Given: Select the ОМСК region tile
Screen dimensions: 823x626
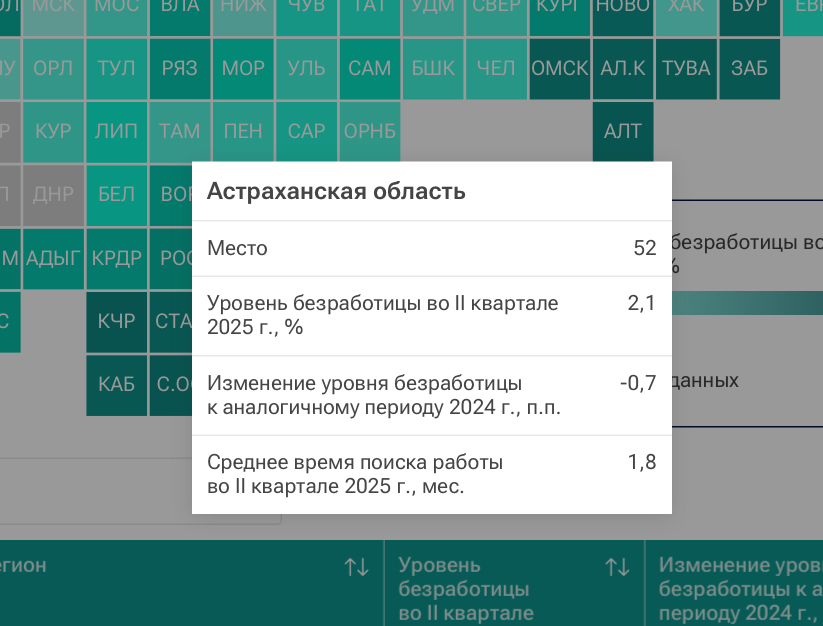Looking at the screenshot, I should (559, 69).
